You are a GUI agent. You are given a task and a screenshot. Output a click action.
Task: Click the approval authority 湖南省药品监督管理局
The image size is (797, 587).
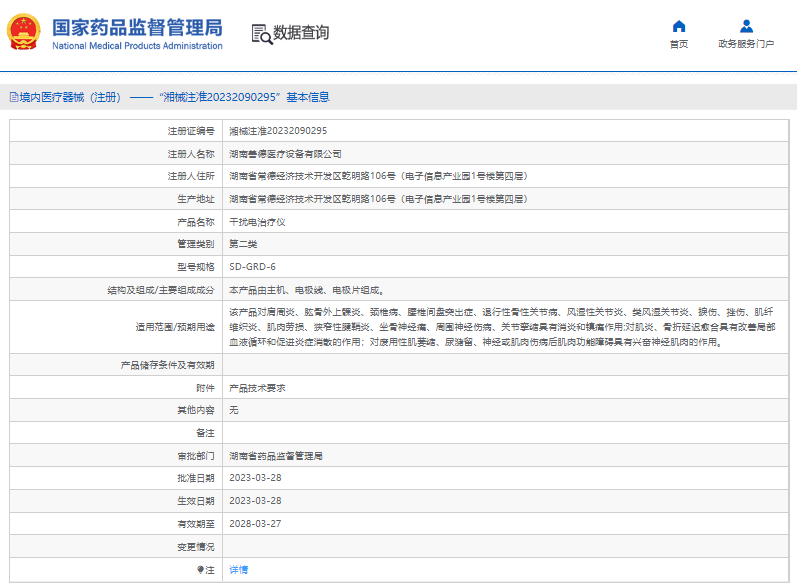click(276, 455)
